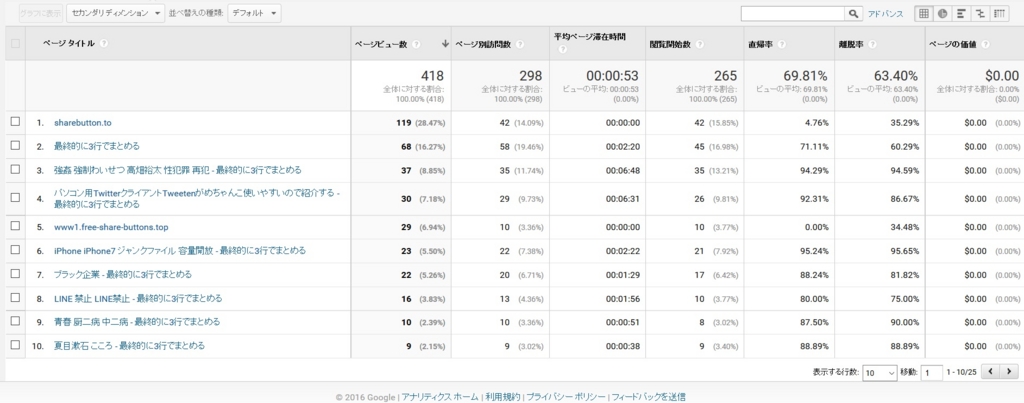The width and height of the screenshot is (1024, 403).
Task: Check the sharebutton.to row checkbox
Action: pos(15,122)
